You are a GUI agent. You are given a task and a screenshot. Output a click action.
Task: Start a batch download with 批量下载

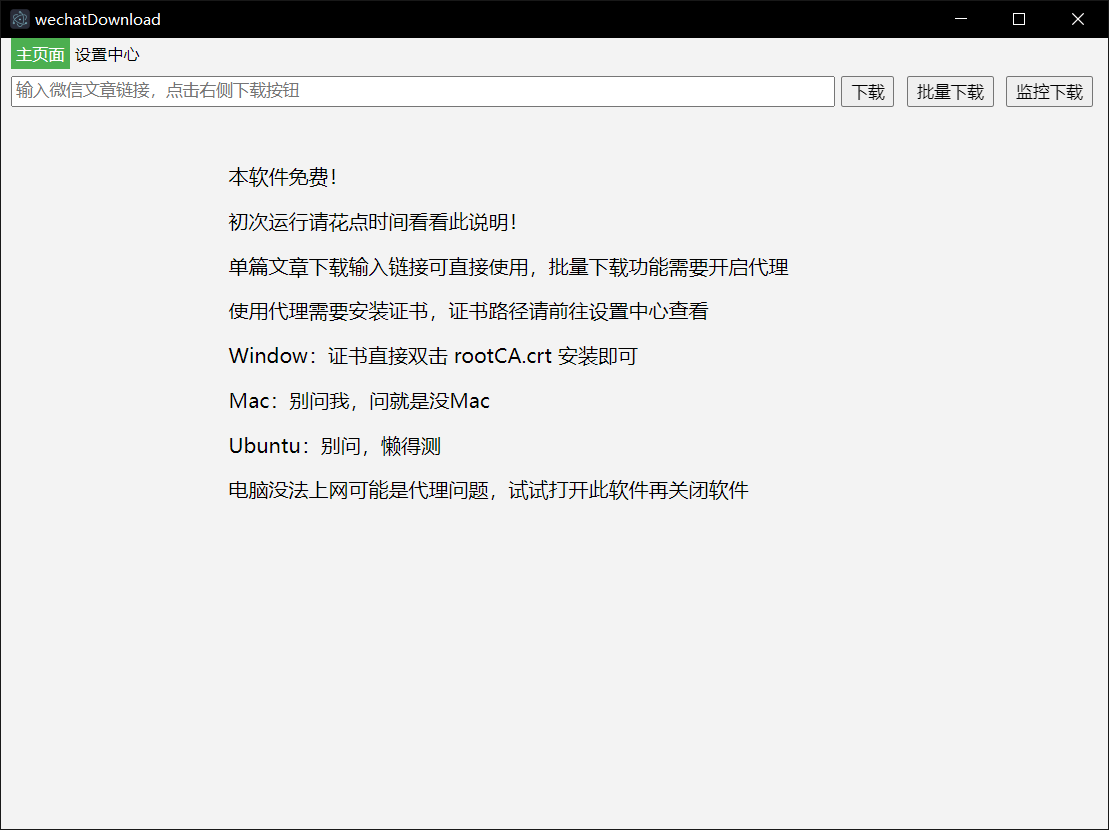click(949, 91)
